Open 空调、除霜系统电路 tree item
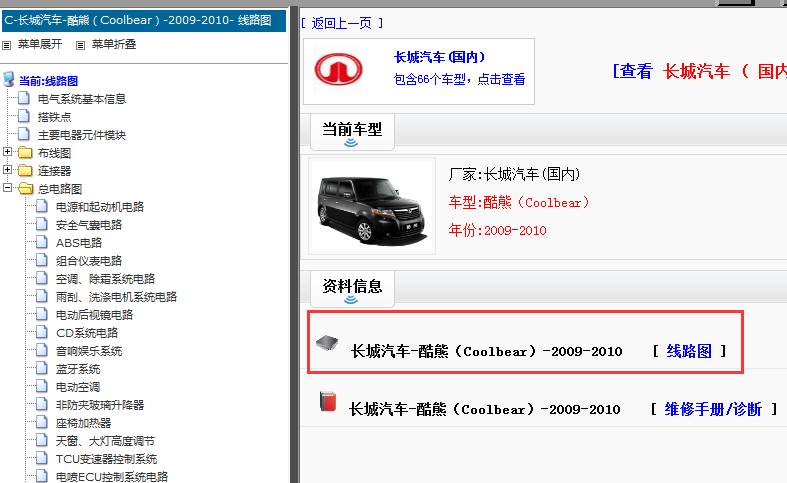This screenshot has height=483, width=787. 105,279
